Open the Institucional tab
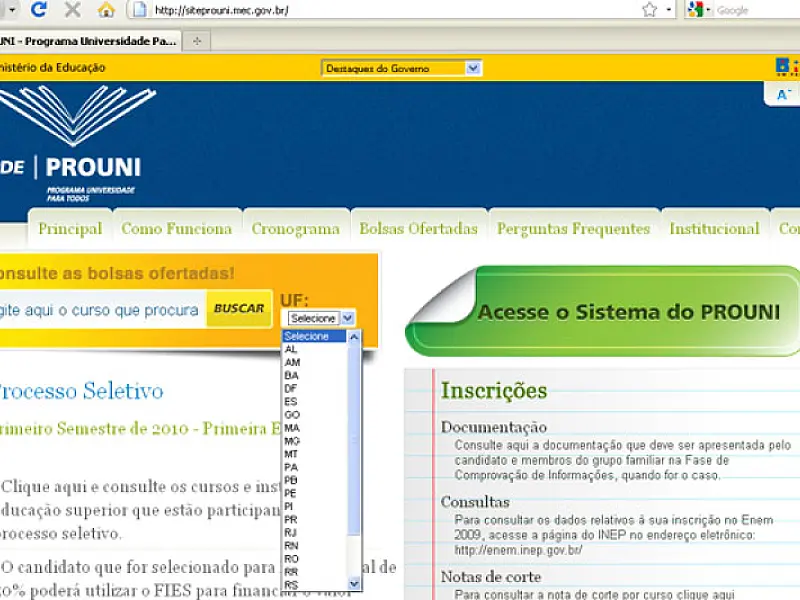This screenshot has height=600, width=800. (x=715, y=229)
